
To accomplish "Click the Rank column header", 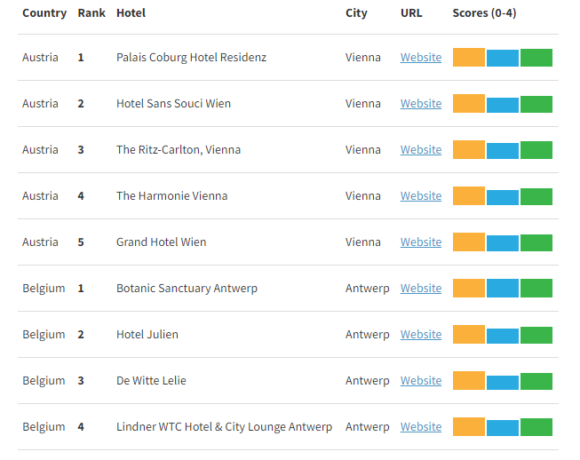I will [x=92, y=13].
